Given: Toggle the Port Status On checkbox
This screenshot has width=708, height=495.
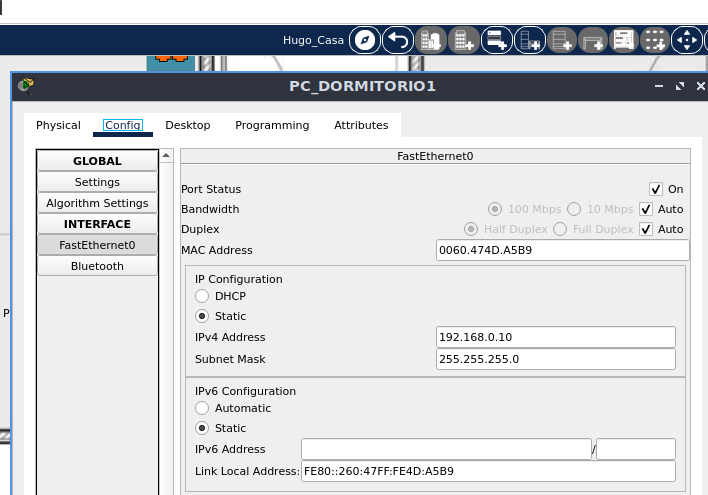Looking at the screenshot, I should point(656,189).
